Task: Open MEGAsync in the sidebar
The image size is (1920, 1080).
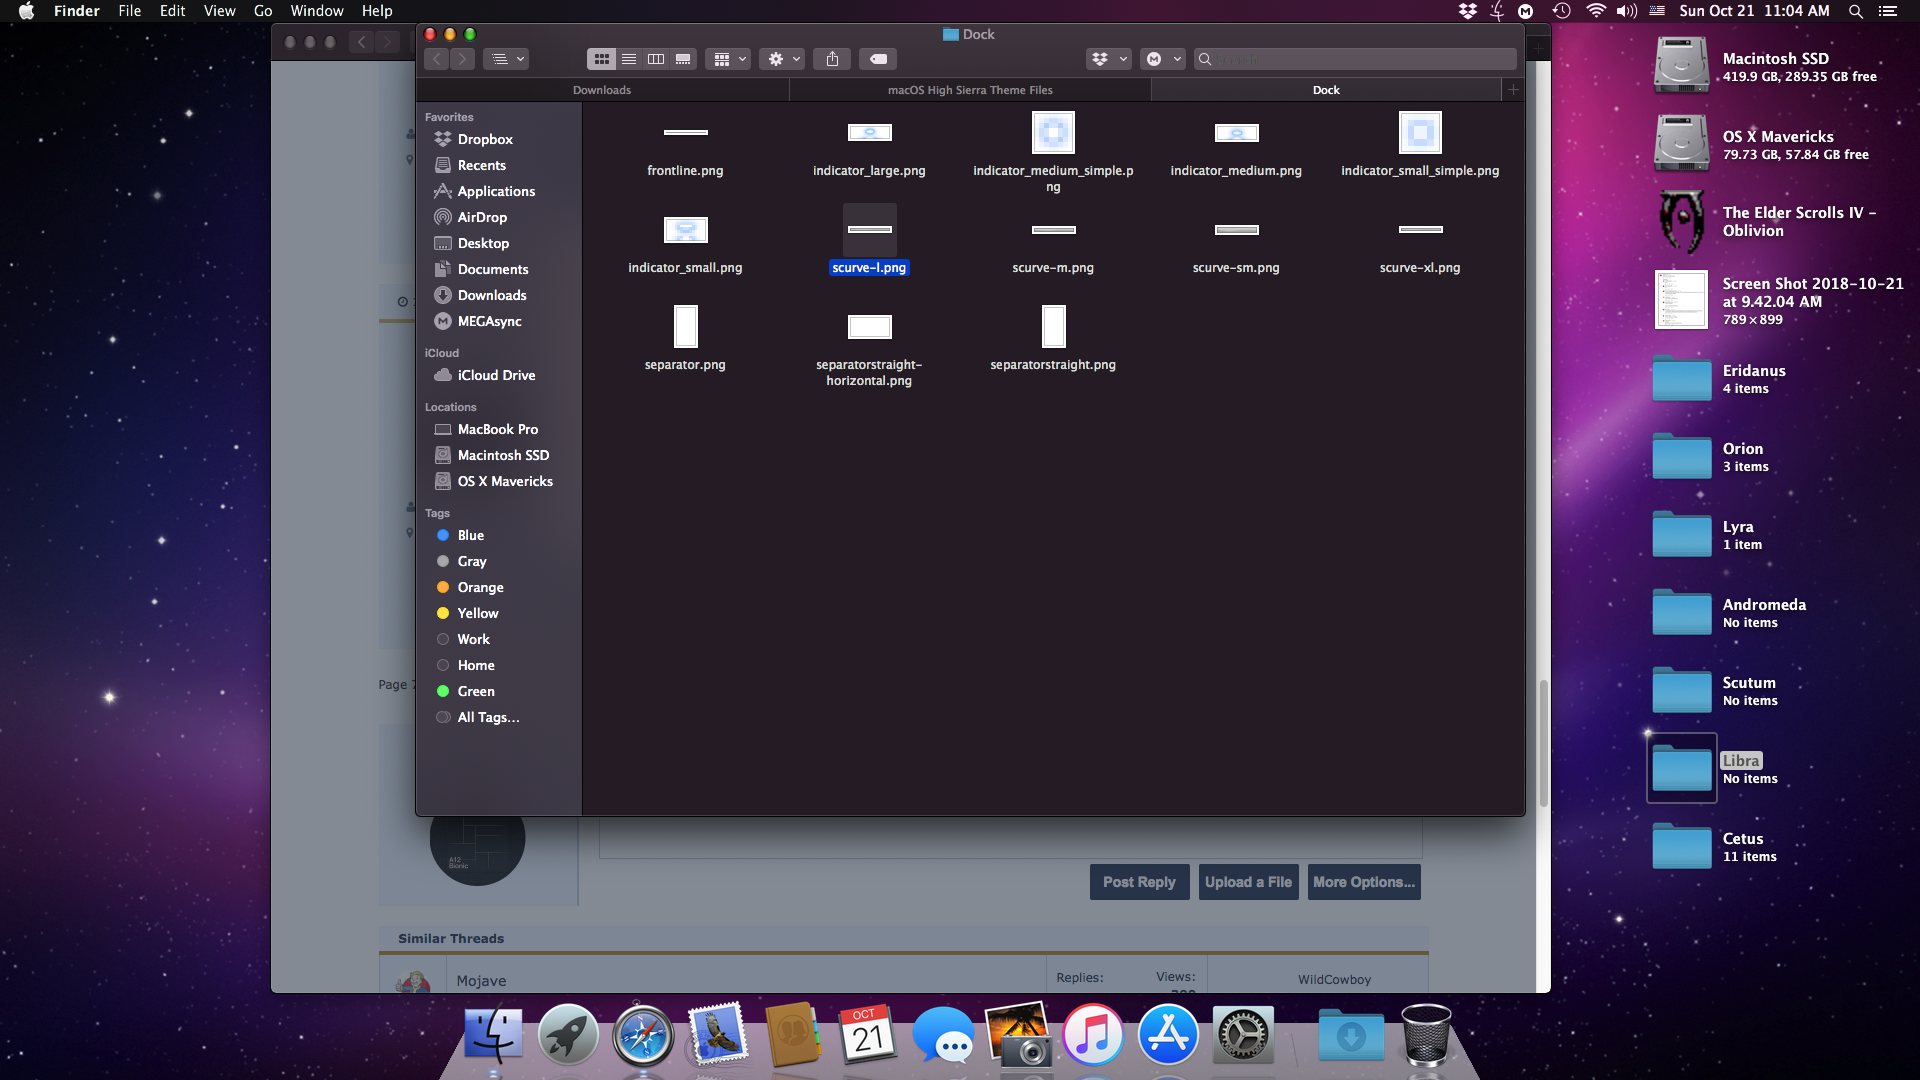Action: pyautogui.click(x=489, y=321)
